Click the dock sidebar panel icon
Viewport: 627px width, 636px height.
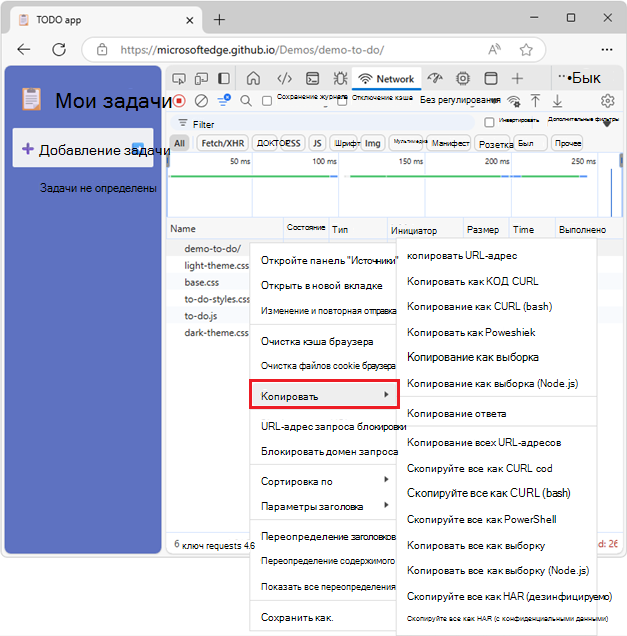coord(224,78)
